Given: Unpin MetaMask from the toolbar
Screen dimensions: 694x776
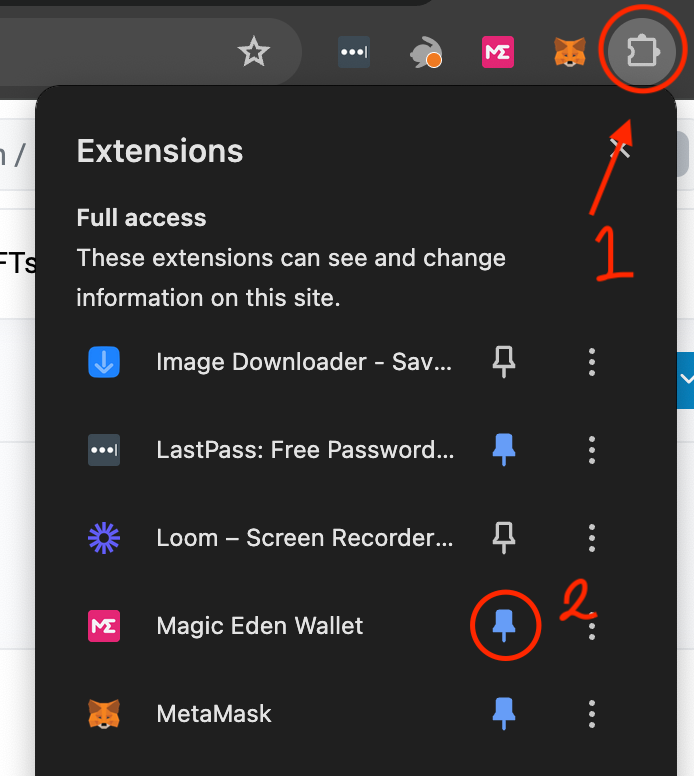Looking at the screenshot, I should (x=504, y=714).
